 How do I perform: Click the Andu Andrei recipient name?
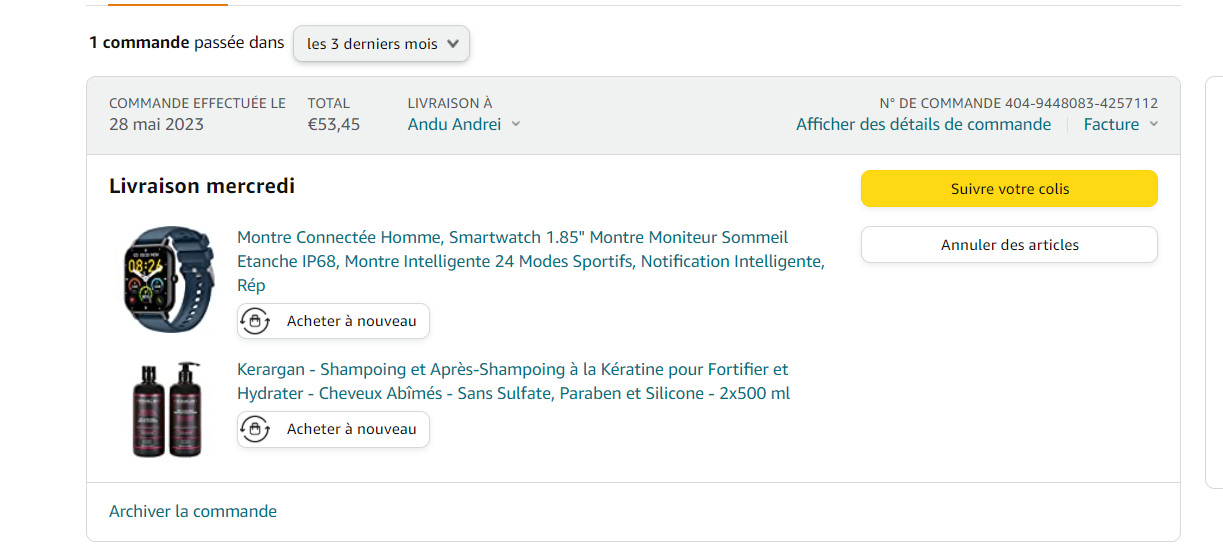pos(454,124)
